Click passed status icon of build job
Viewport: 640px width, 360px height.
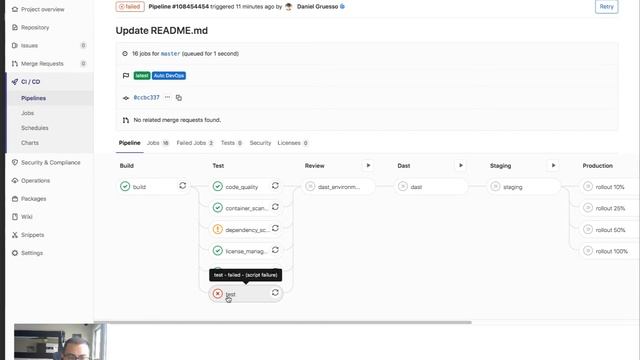coord(125,187)
